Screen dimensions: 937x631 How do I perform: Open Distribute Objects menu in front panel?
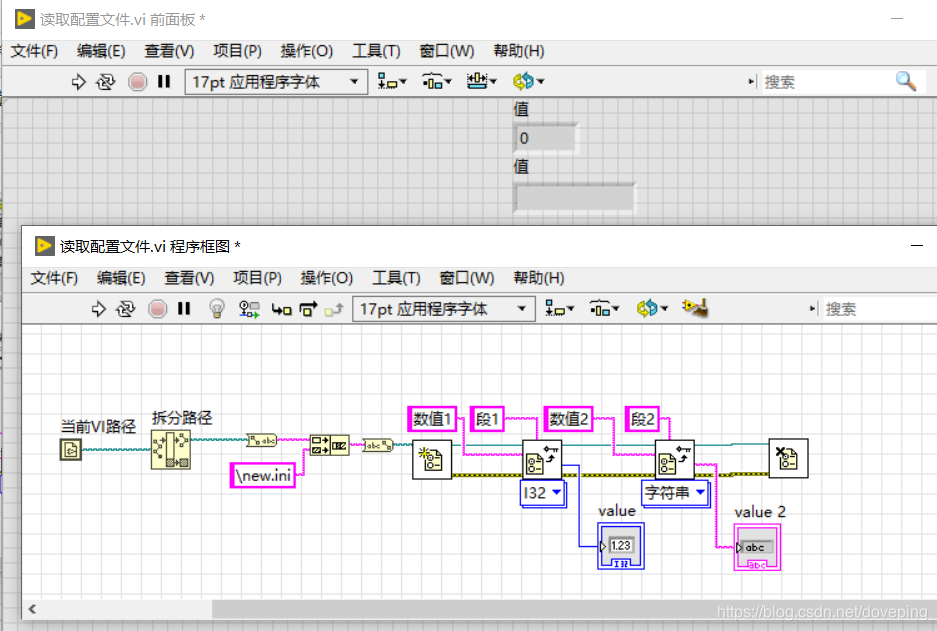437,81
